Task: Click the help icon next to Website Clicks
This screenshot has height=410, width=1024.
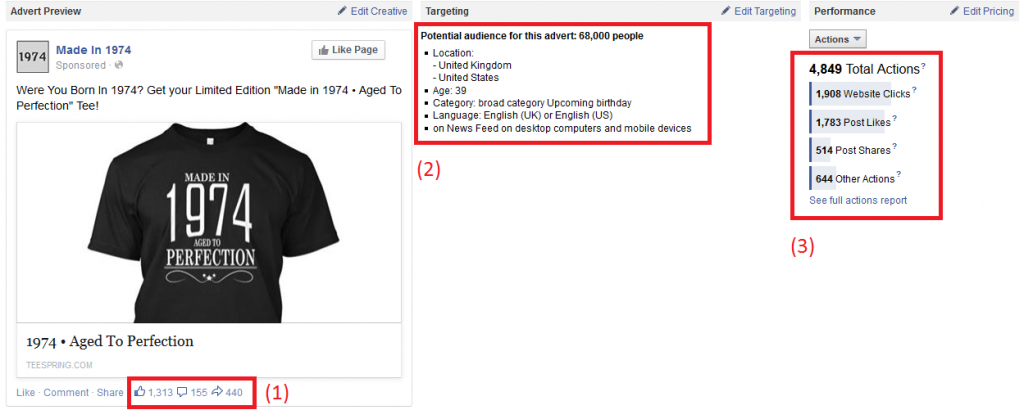Action: coord(914,91)
